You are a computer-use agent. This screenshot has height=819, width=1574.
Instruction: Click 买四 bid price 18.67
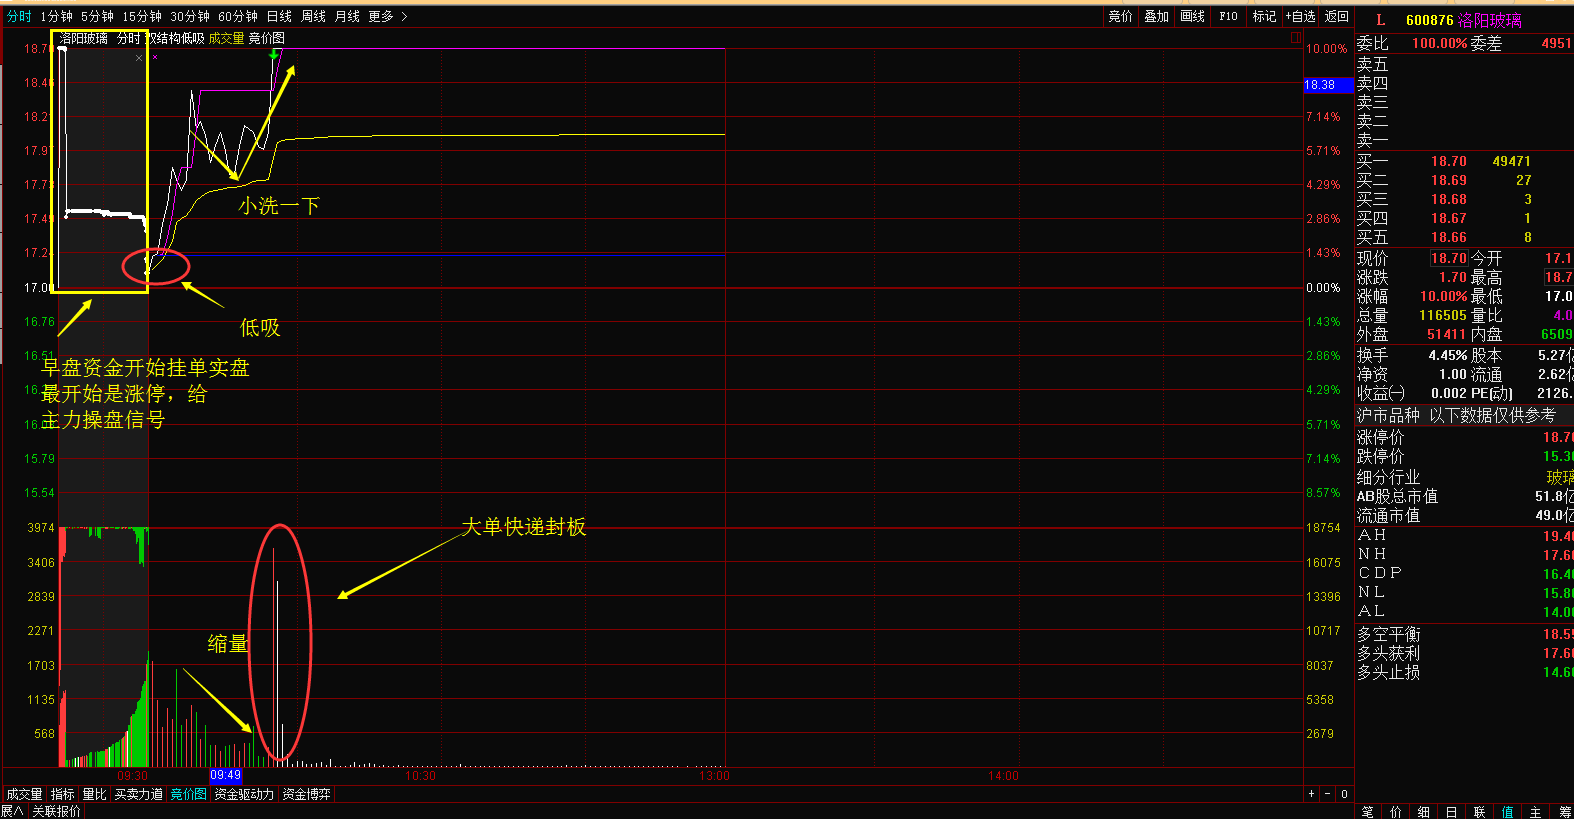click(1449, 218)
